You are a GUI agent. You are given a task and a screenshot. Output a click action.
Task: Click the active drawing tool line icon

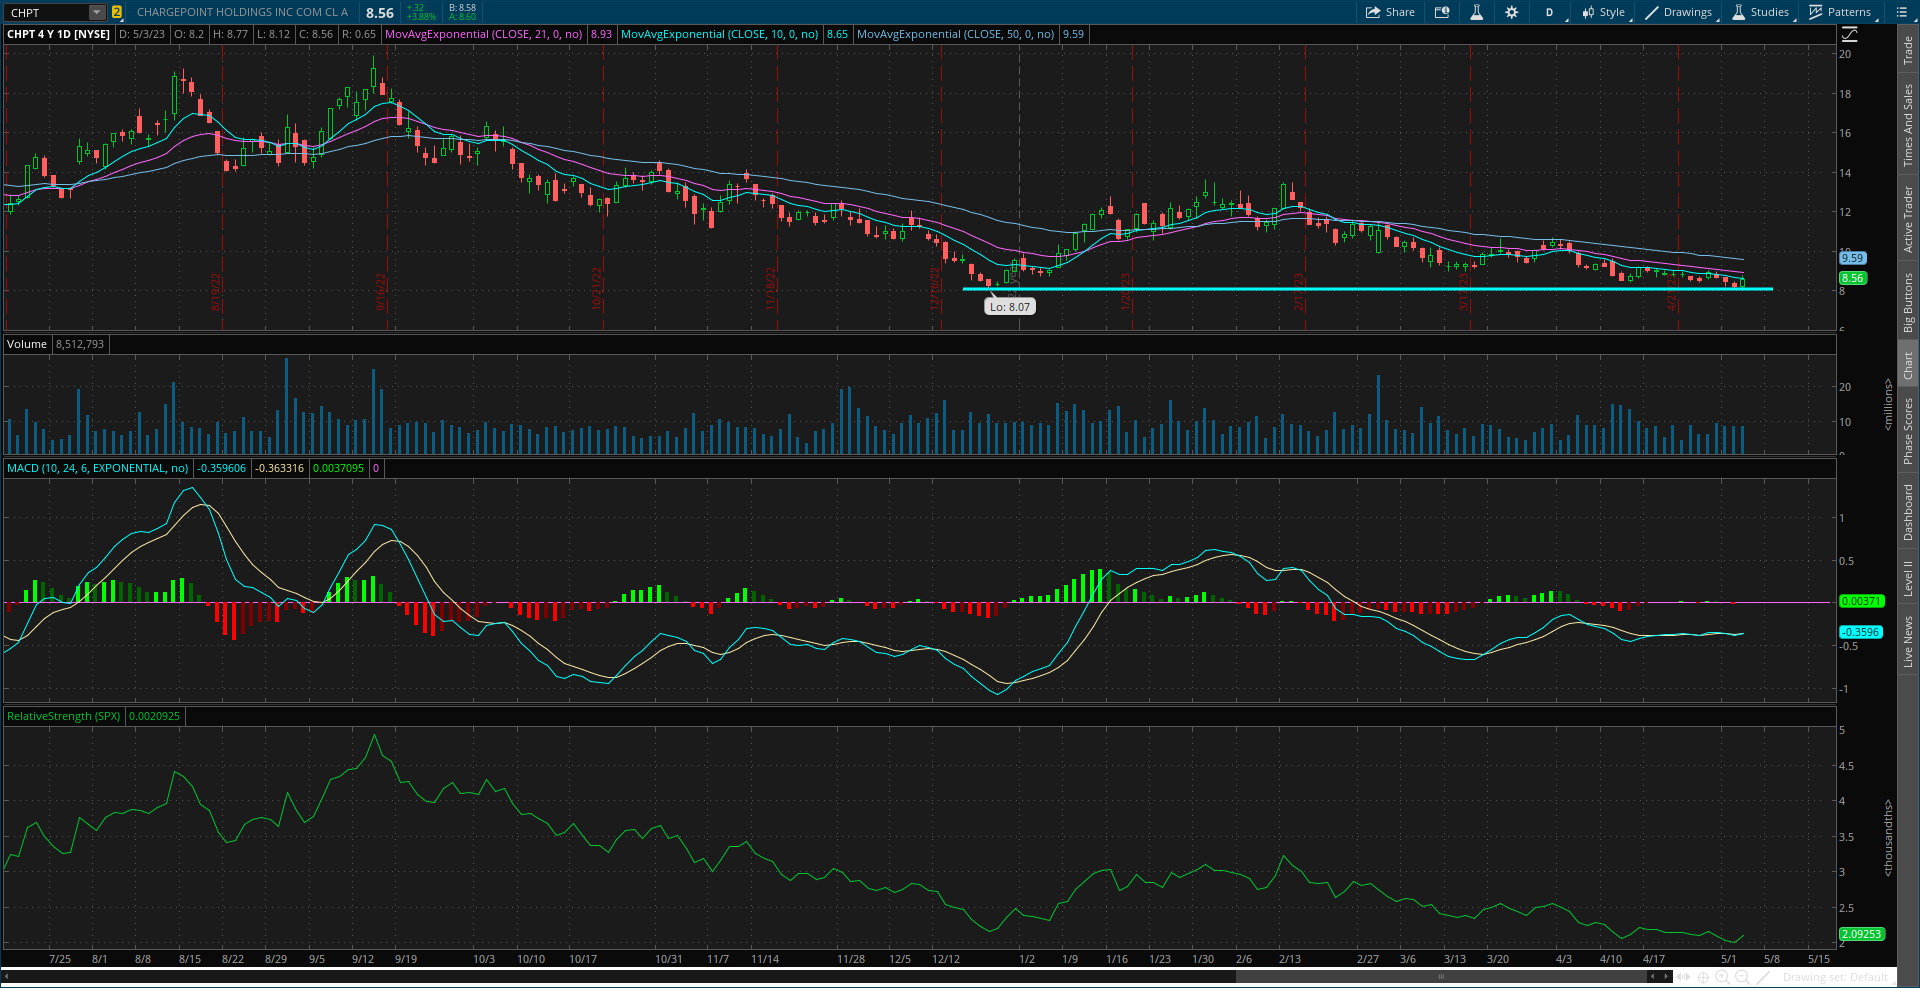(1764, 977)
